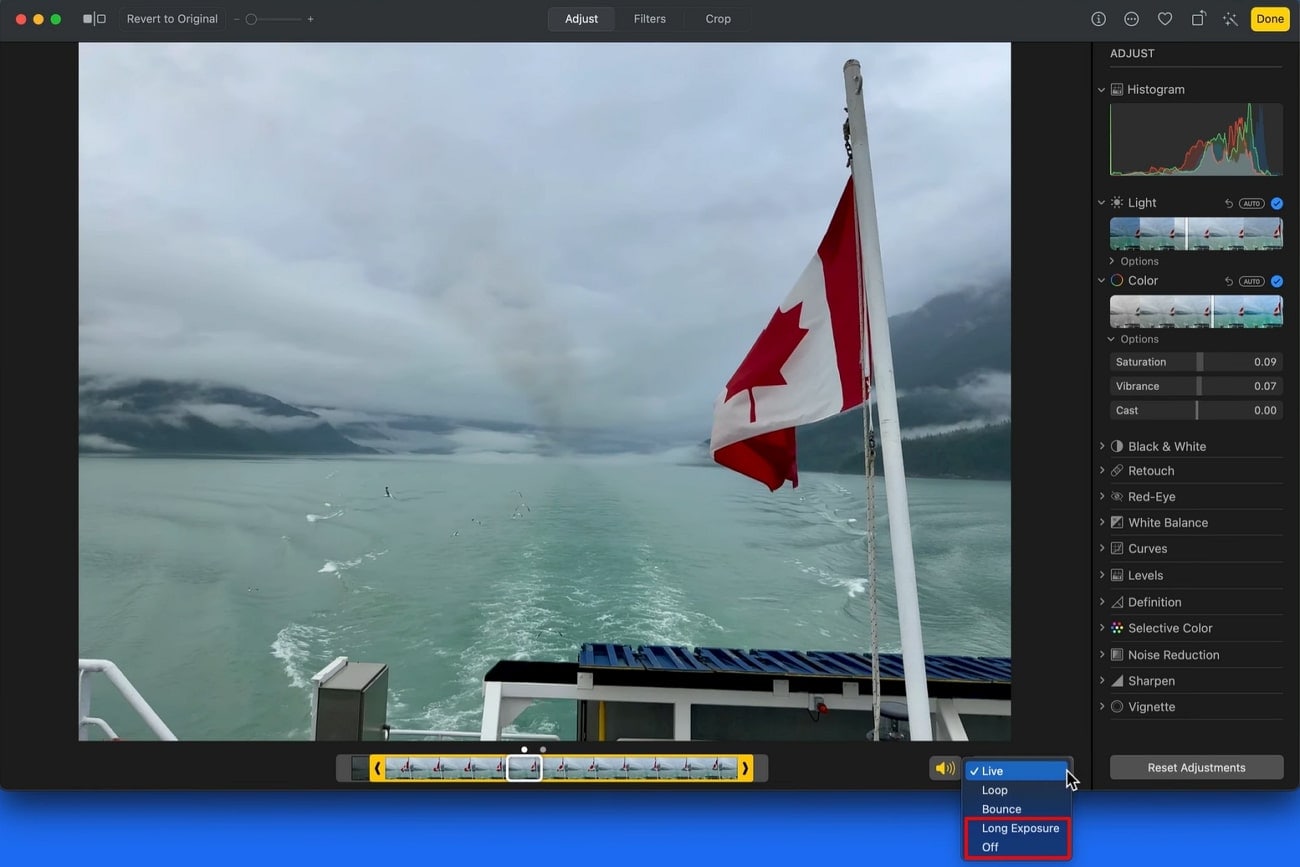Mute Live Photo sound with speaker icon

click(945, 768)
